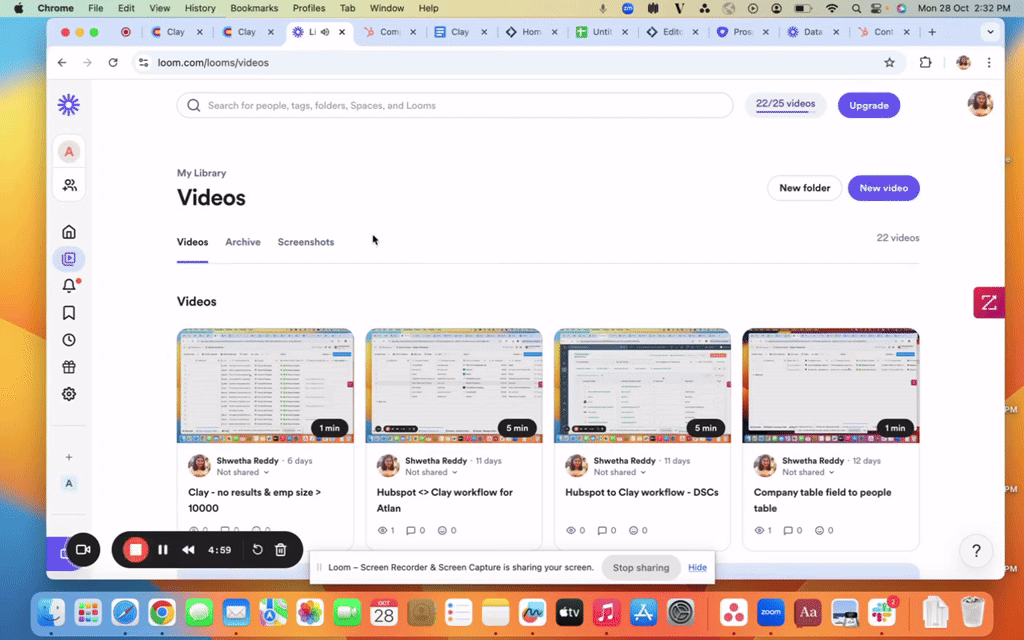Expand Not shared dropdown on Clay video
Screen dimensions: 1024x640
242,472
